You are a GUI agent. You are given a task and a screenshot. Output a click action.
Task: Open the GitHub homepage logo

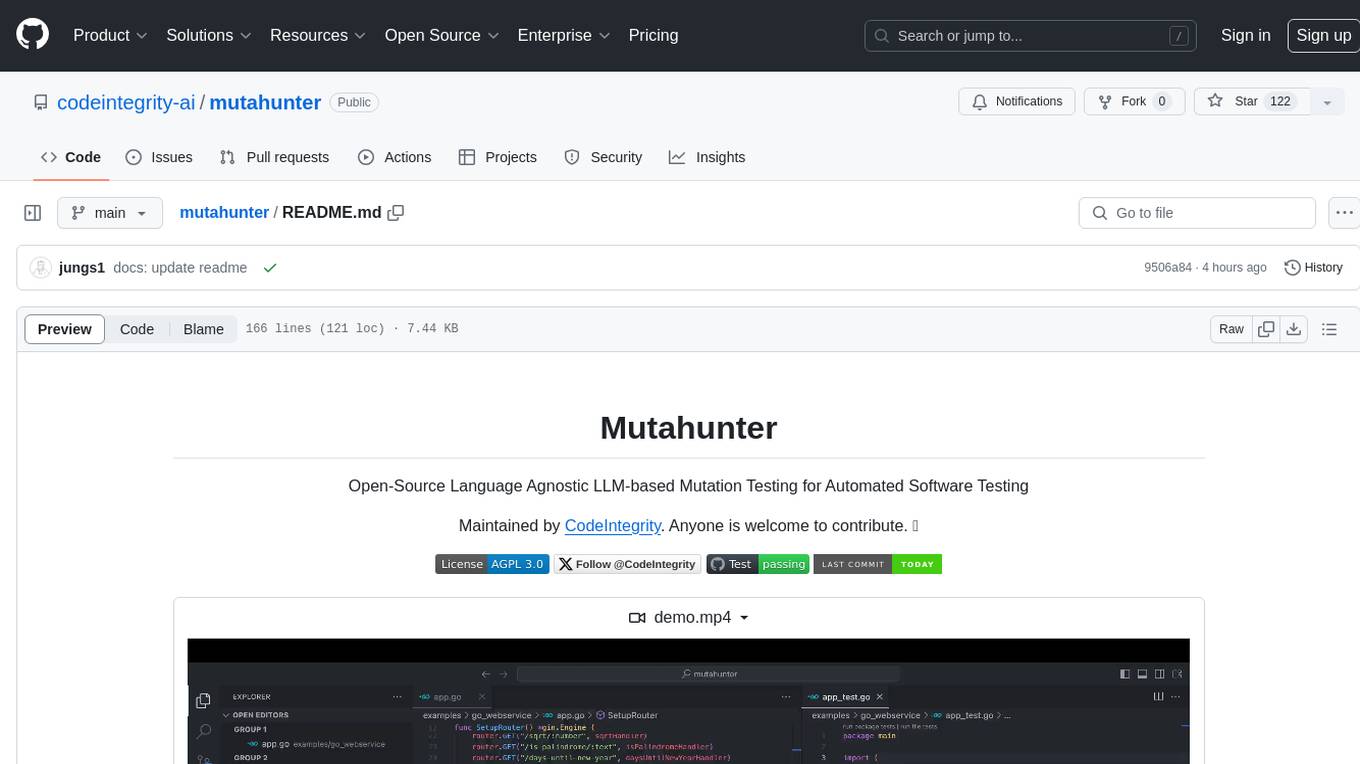32,35
